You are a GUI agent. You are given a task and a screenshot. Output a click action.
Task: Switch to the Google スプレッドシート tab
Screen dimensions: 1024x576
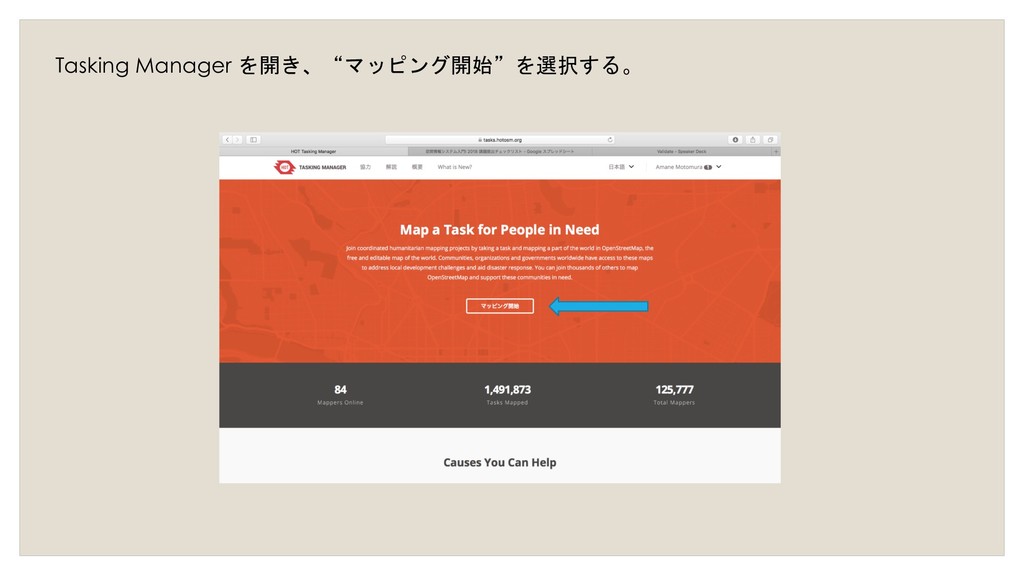click(500, 152)
